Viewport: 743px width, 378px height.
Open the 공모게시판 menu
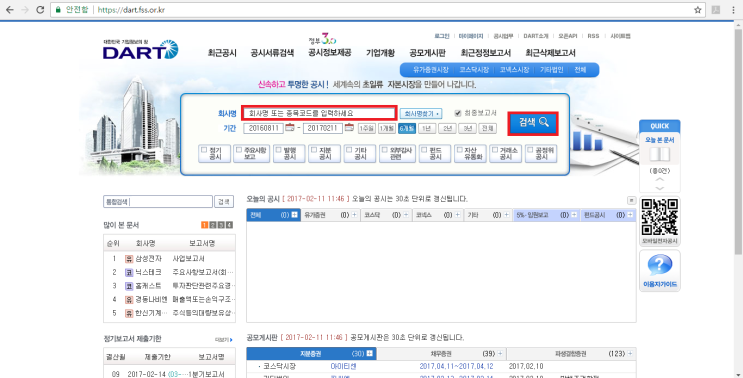point(427,53)
